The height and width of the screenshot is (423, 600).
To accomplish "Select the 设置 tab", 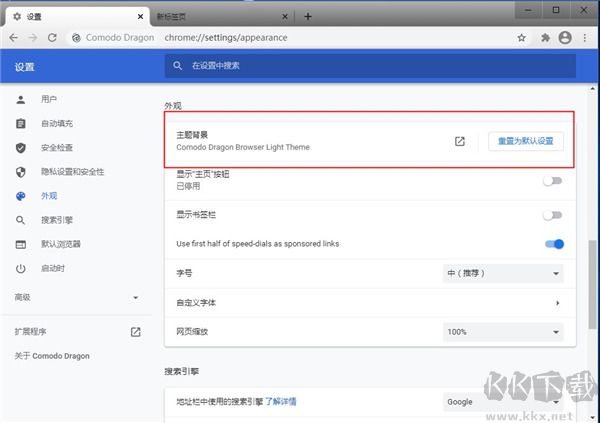I will (77, 16).
